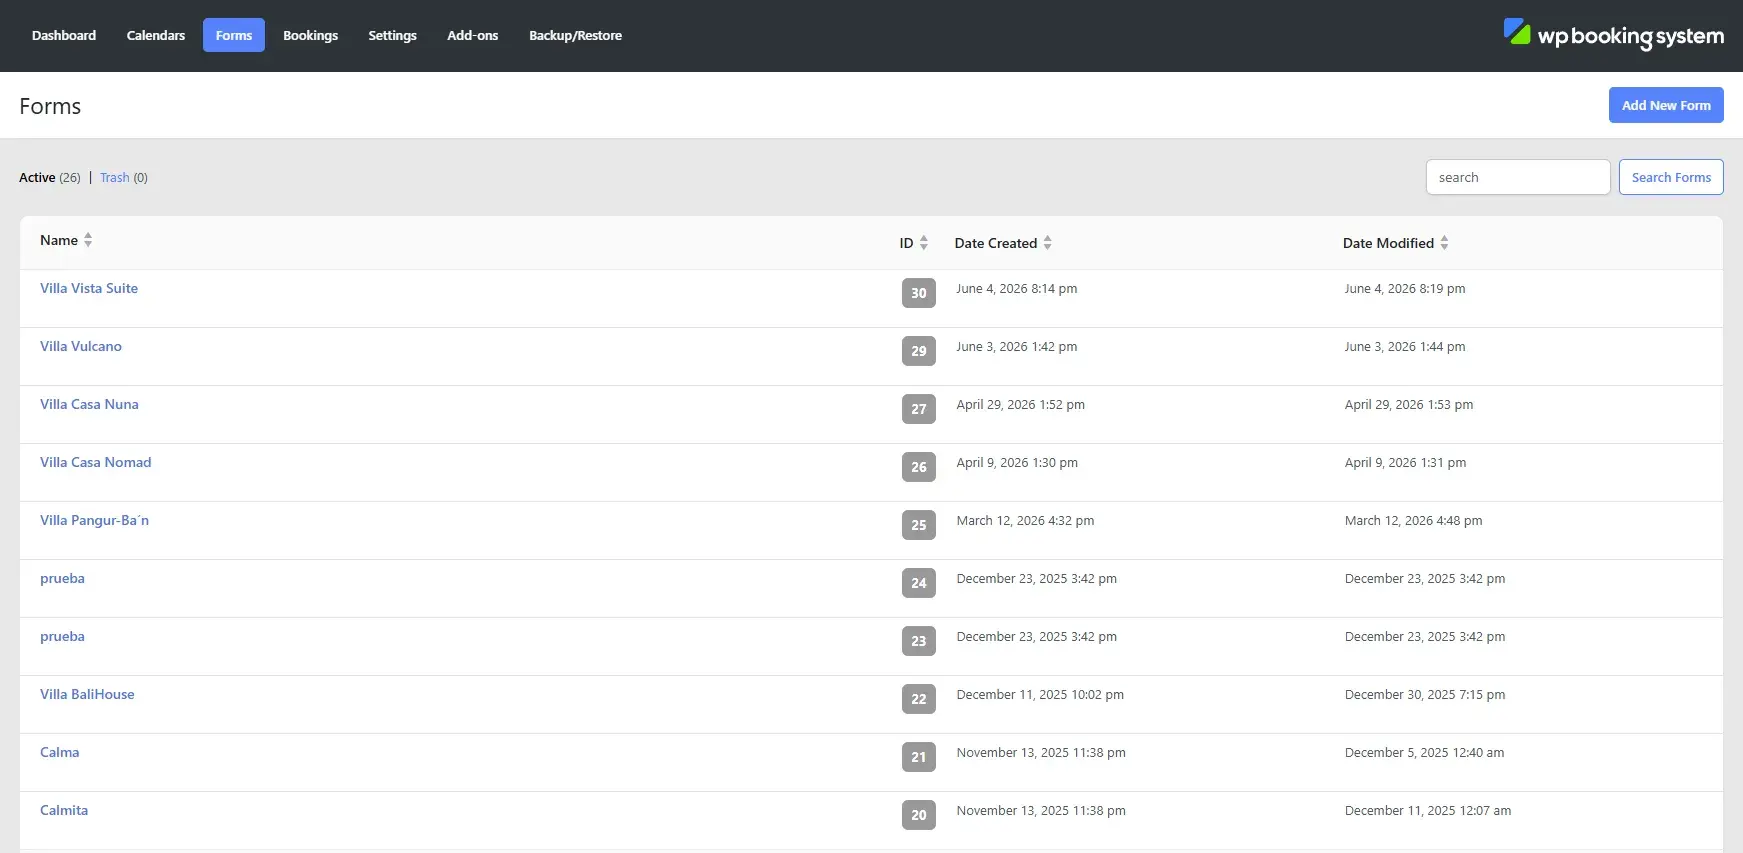Screen dimensions: 1743x853
Task: Open Villa BaliHouse form
Action: [87, 694]
